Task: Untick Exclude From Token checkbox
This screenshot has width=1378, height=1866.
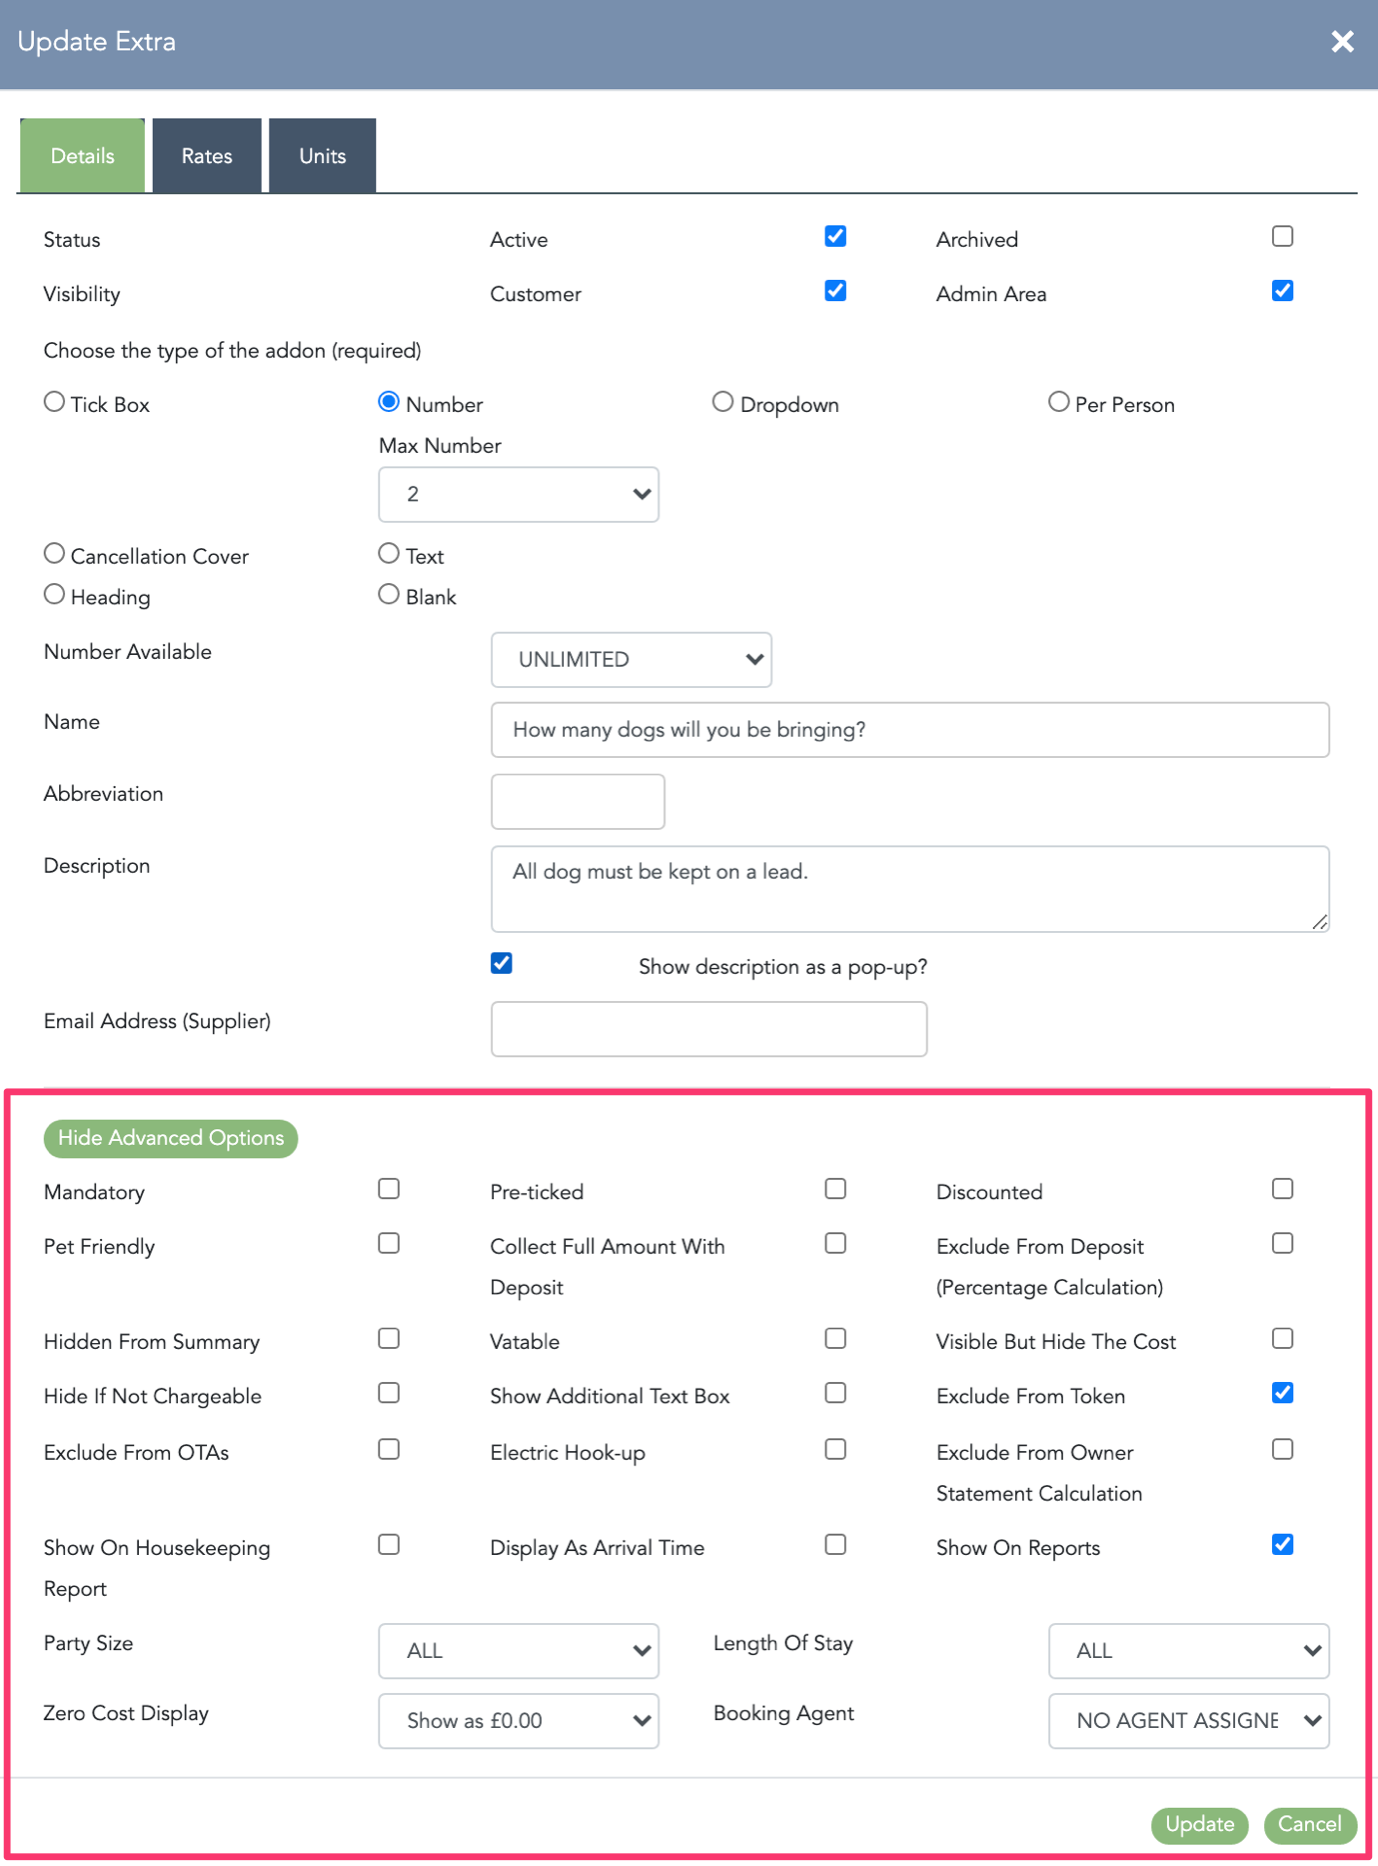Action: tap(1282, 1393)
